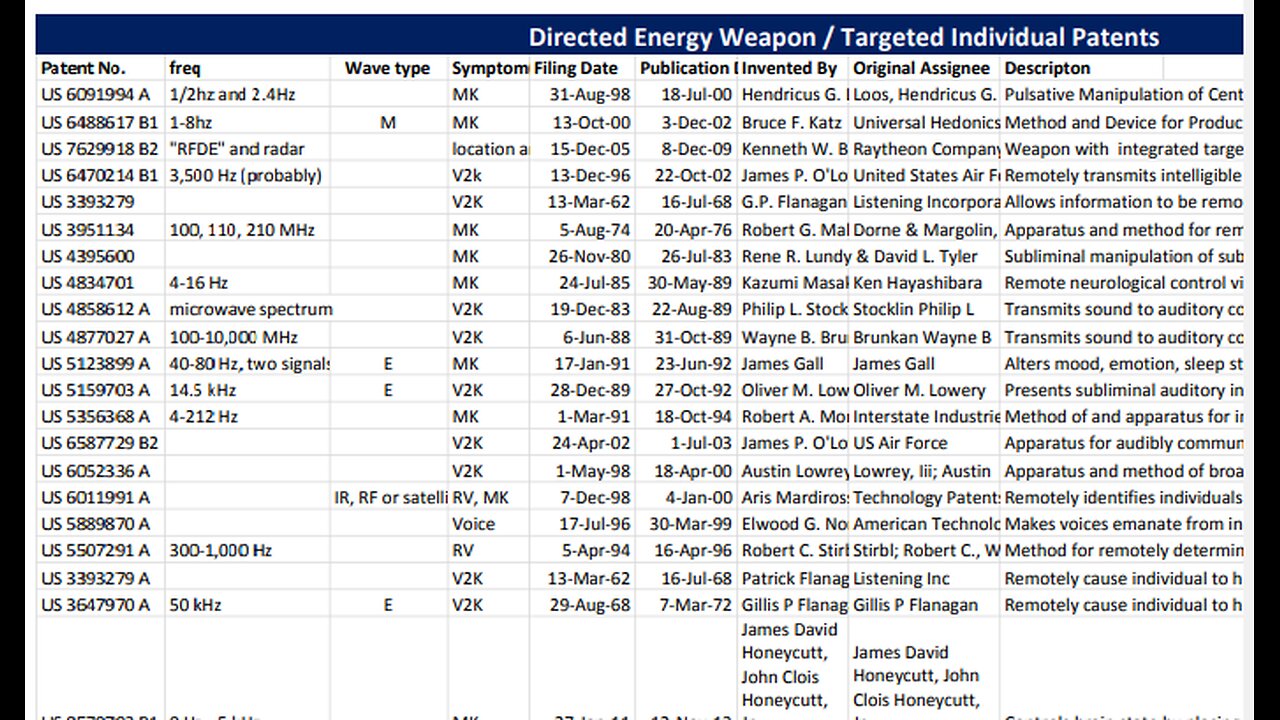Select publication date "31-Oct-89"

click(696, 337)
